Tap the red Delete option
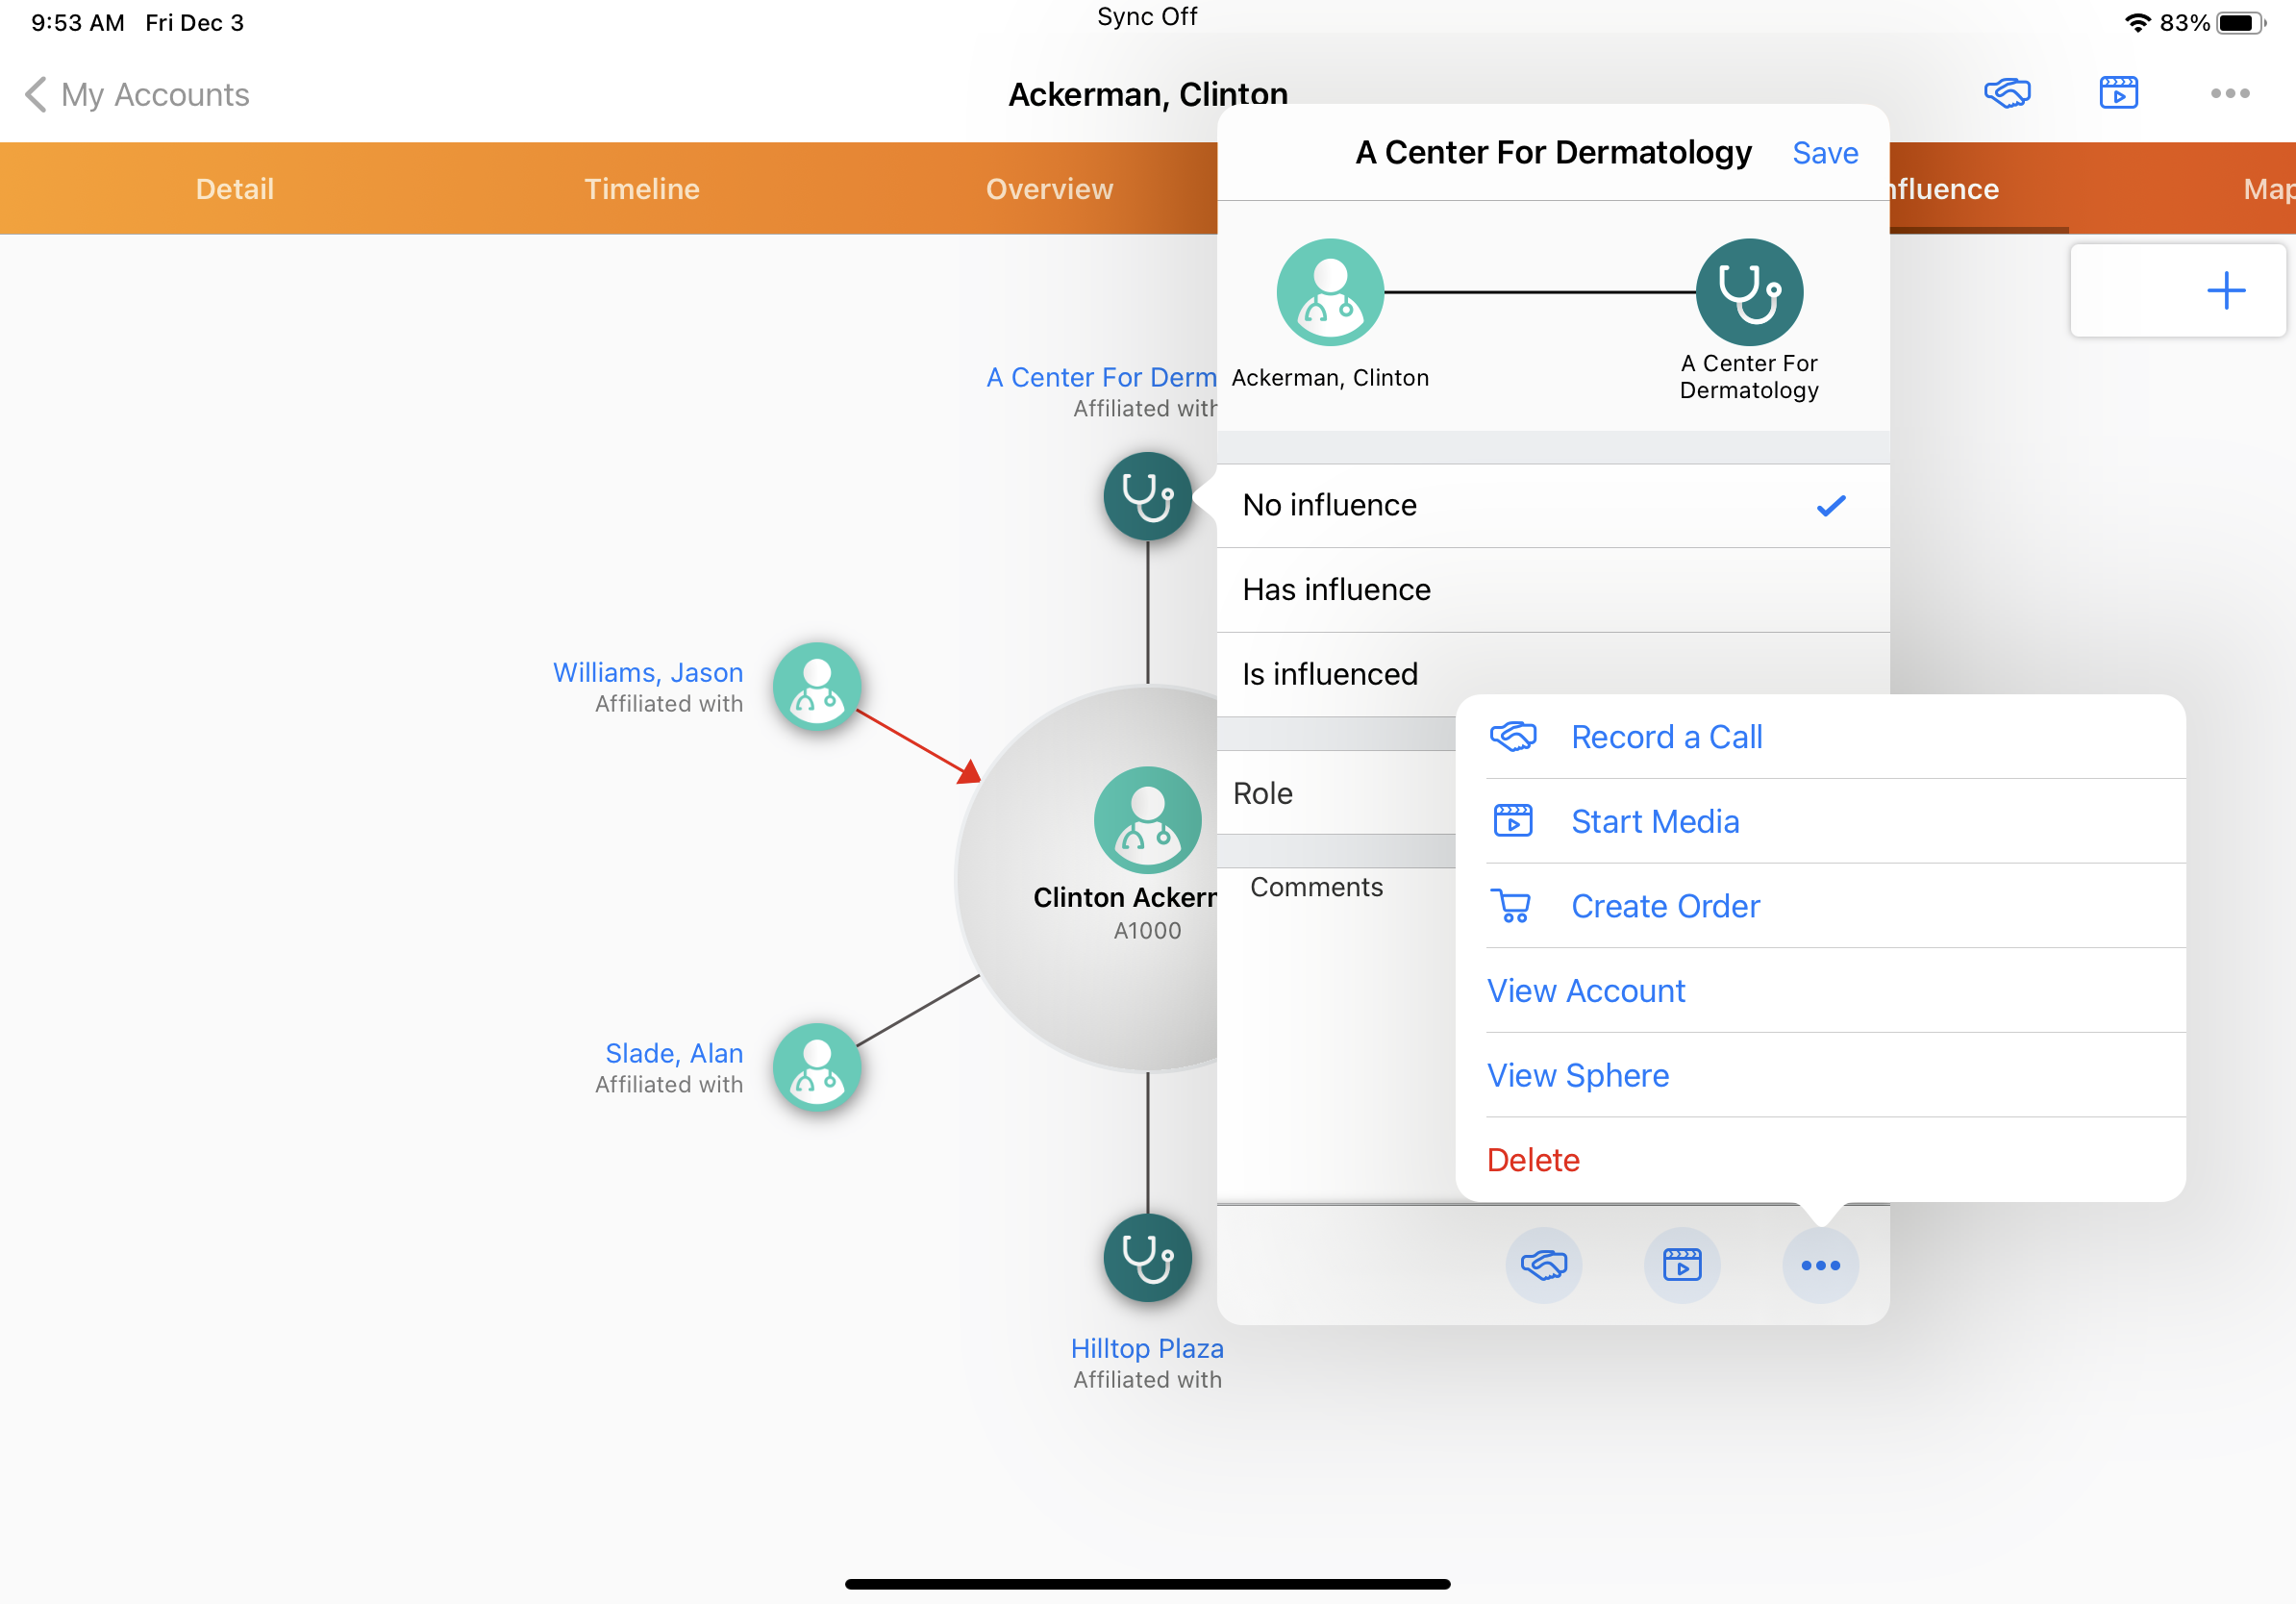The image size is (2296, 1604). coord(1532,1160)
